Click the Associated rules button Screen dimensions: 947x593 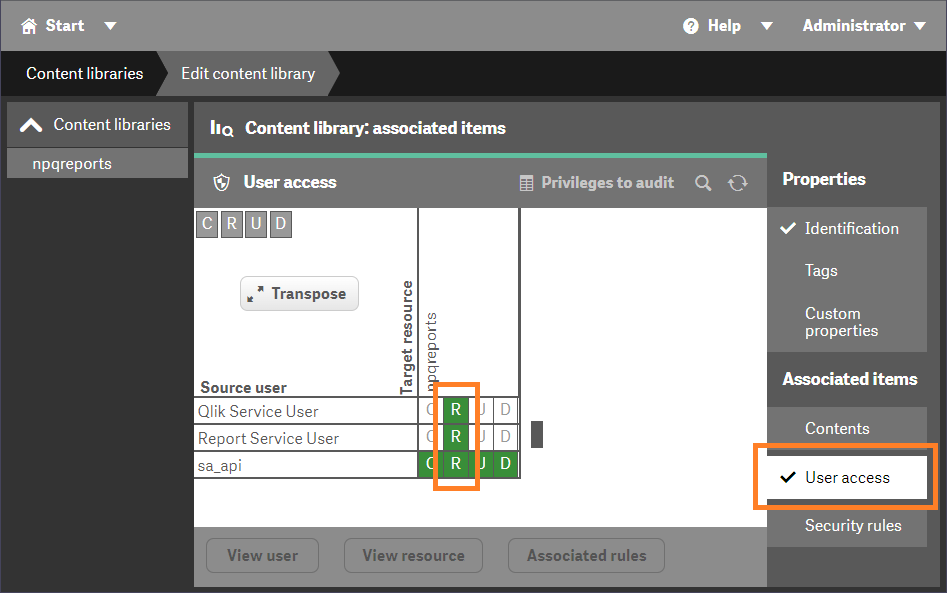pos(586,556)
